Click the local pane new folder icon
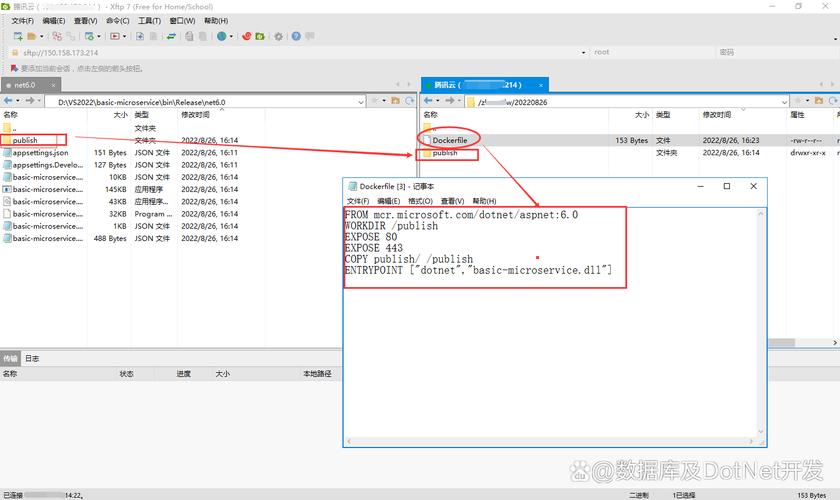840x500 pixels. (x=395, y=100)
